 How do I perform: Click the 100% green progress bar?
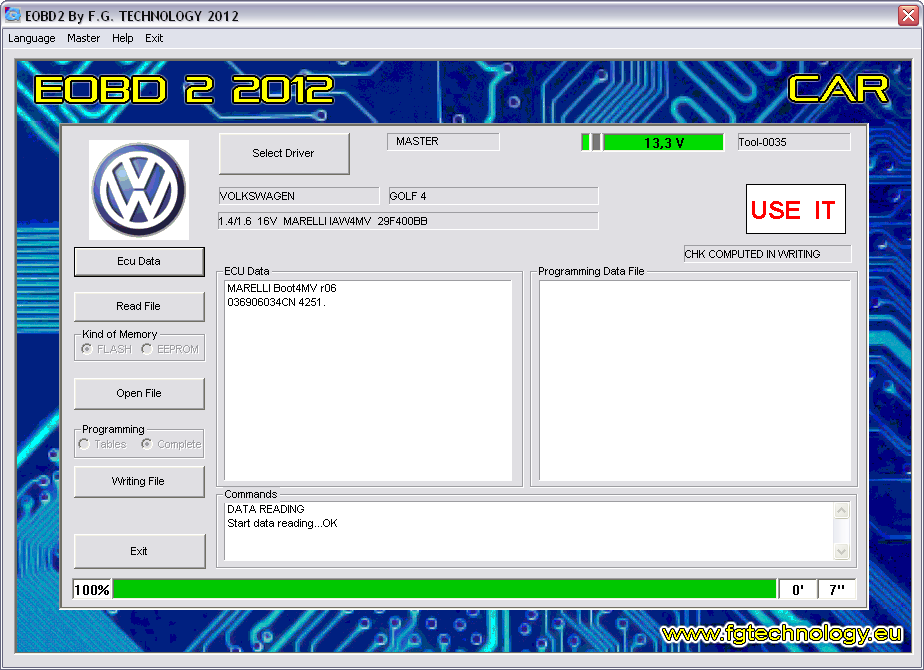point(444,589)
